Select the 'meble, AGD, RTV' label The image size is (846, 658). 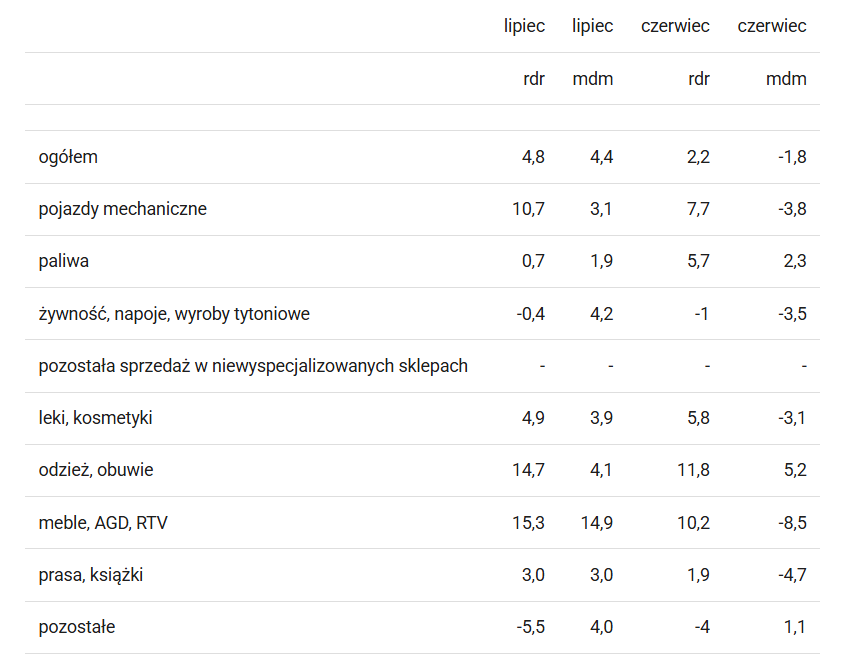(x=103, y=523)
